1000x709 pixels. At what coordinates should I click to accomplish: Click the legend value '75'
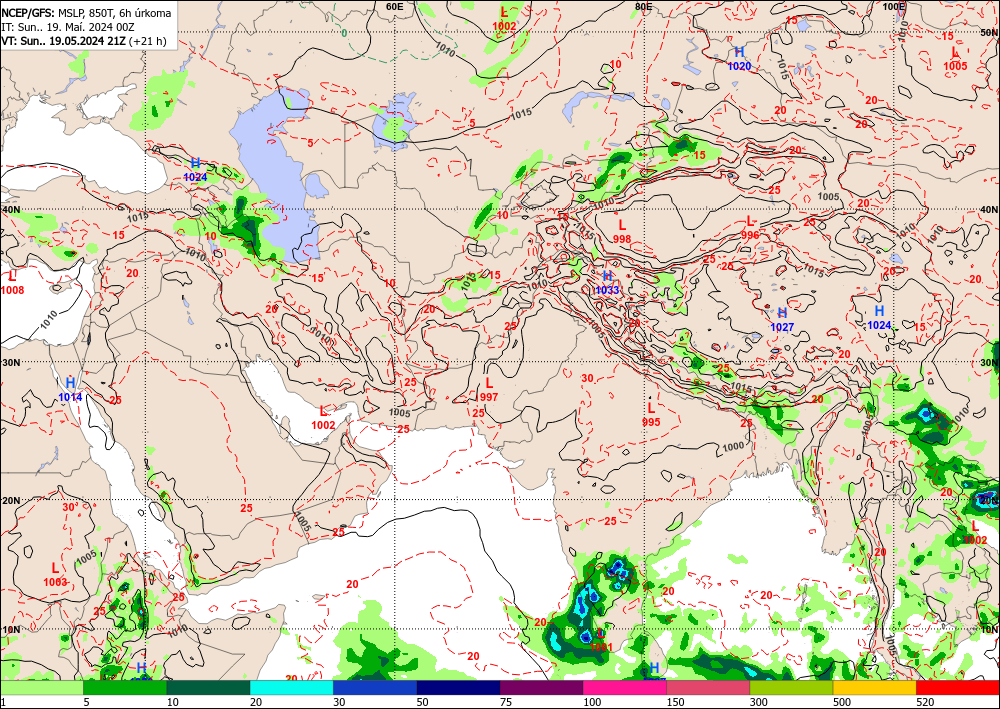click(506, 702)
